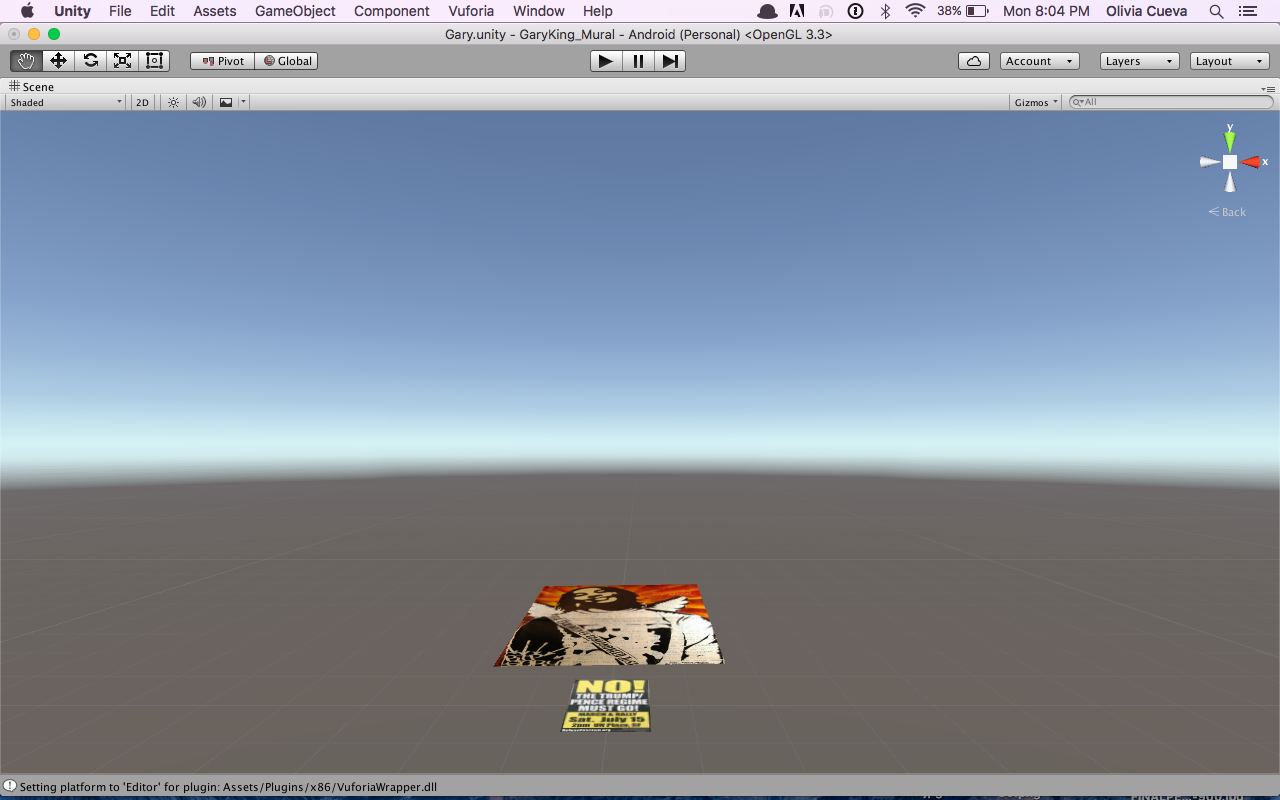Select the mural image target in scene
The width and height of the screenshot is (1280, 800).
[608, 625]
